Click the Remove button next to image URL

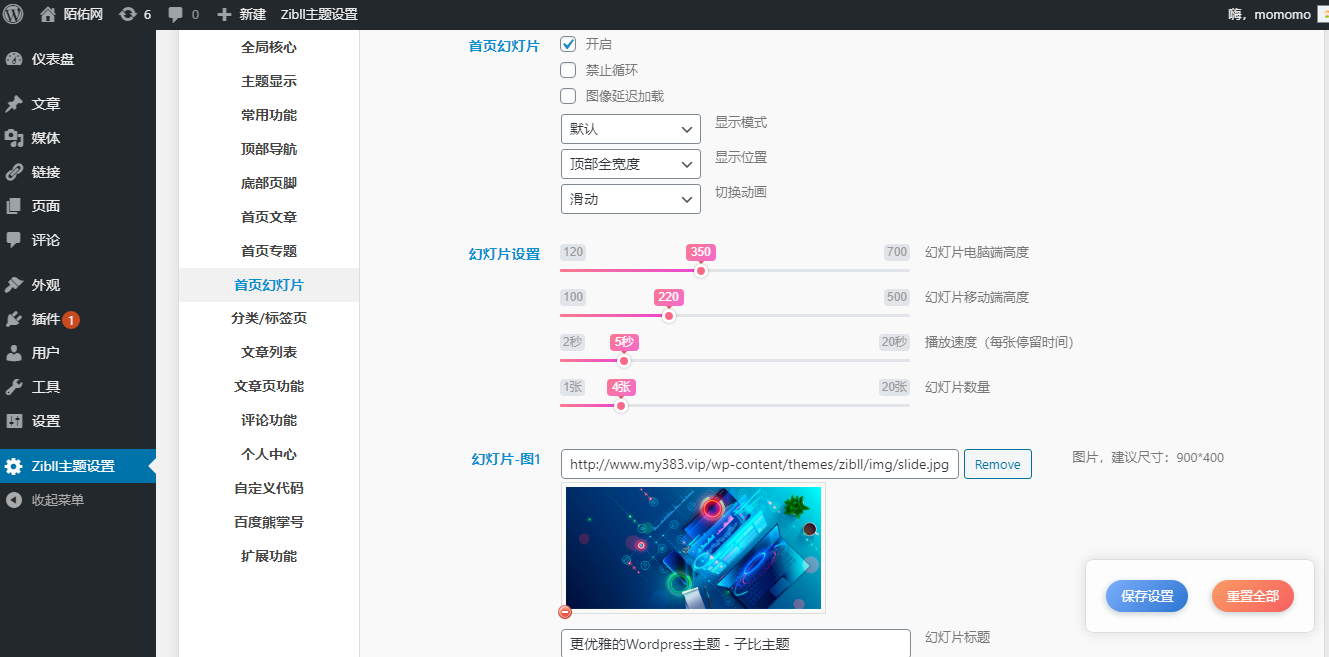(997, 463)
